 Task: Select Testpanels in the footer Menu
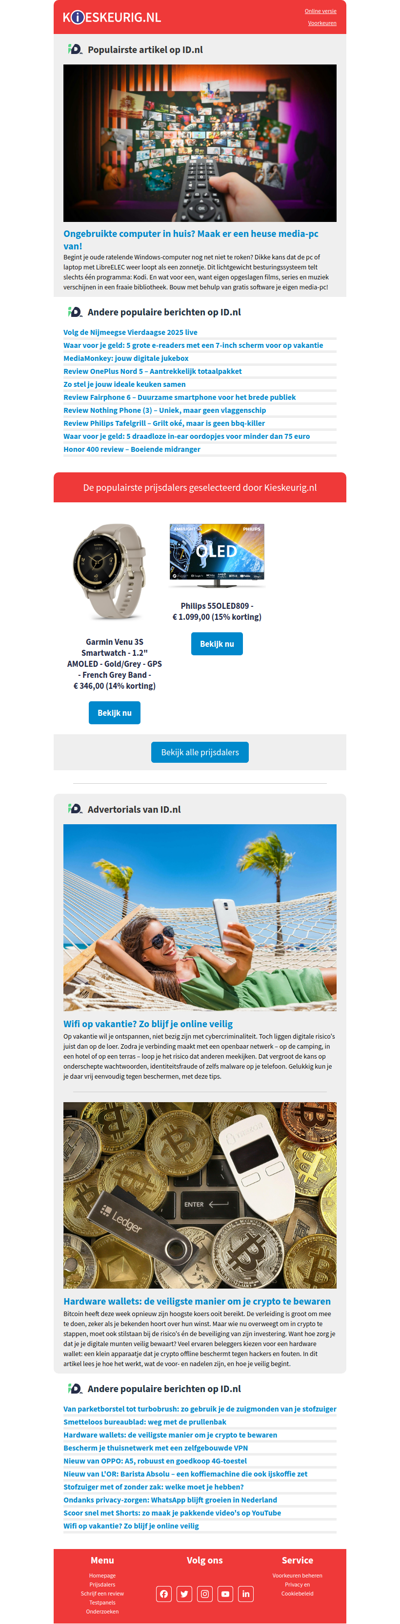tap(102, 1602)
